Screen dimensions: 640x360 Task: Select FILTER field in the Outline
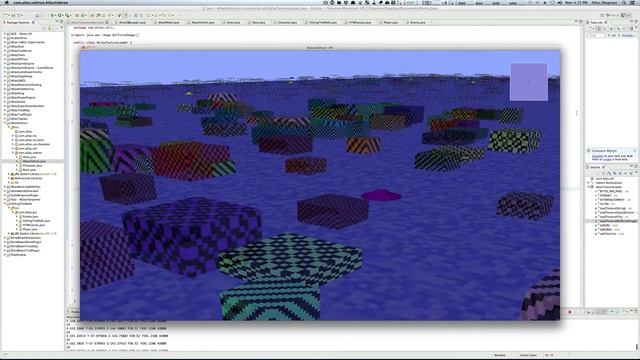coord(604,203)
